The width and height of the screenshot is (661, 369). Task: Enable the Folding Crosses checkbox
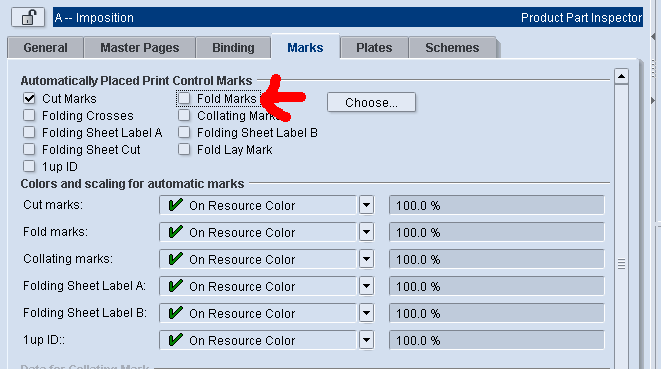click(x=29, y=115)
